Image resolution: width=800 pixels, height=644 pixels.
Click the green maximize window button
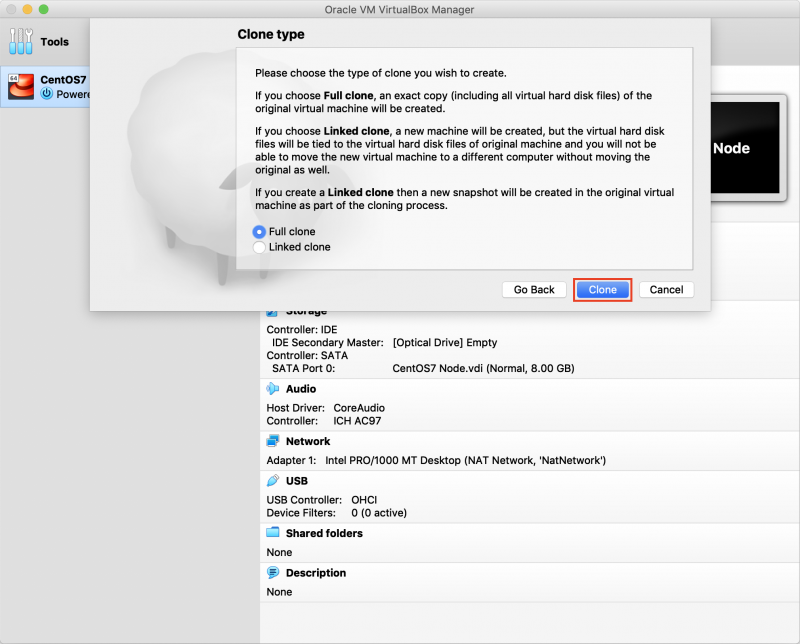click(43, 9)
